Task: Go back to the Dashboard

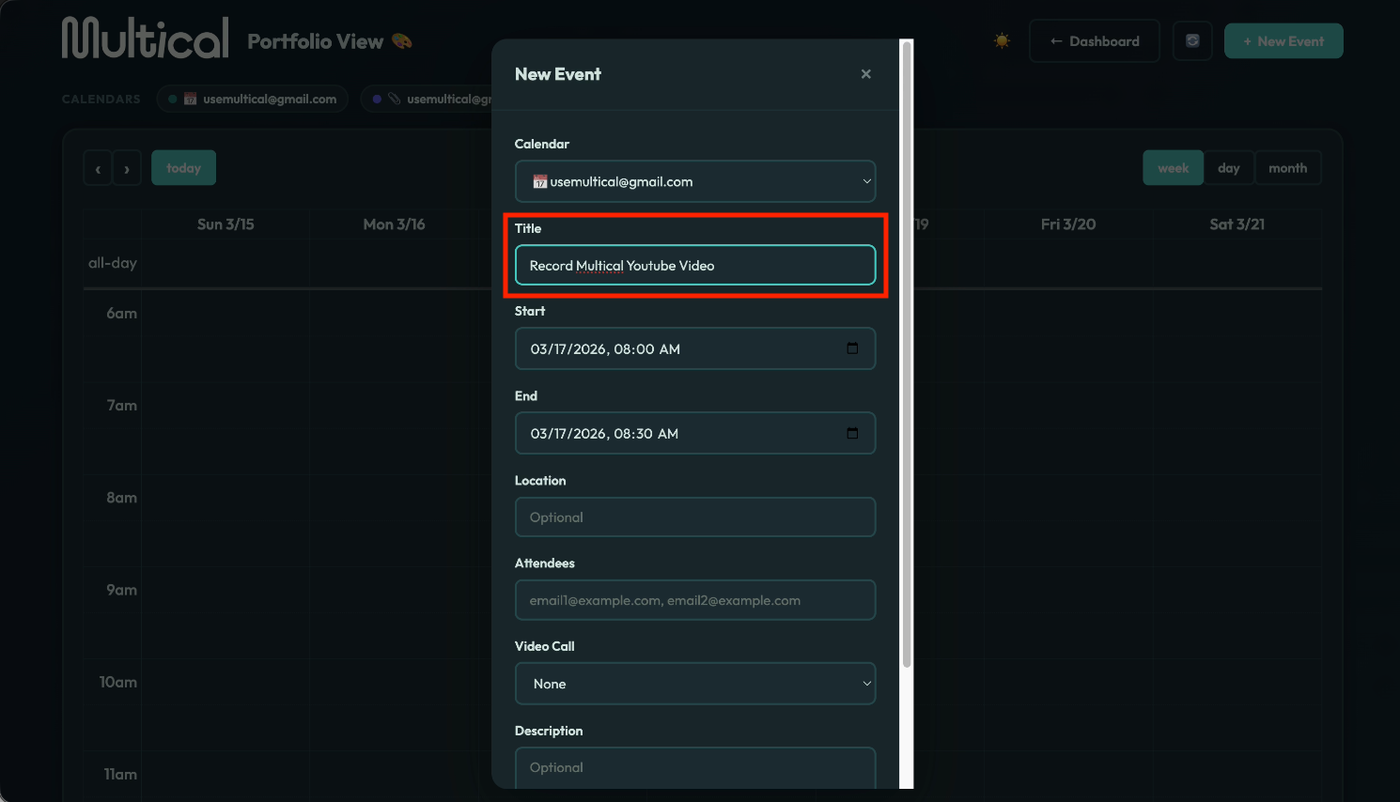Action: (1094, 41)
